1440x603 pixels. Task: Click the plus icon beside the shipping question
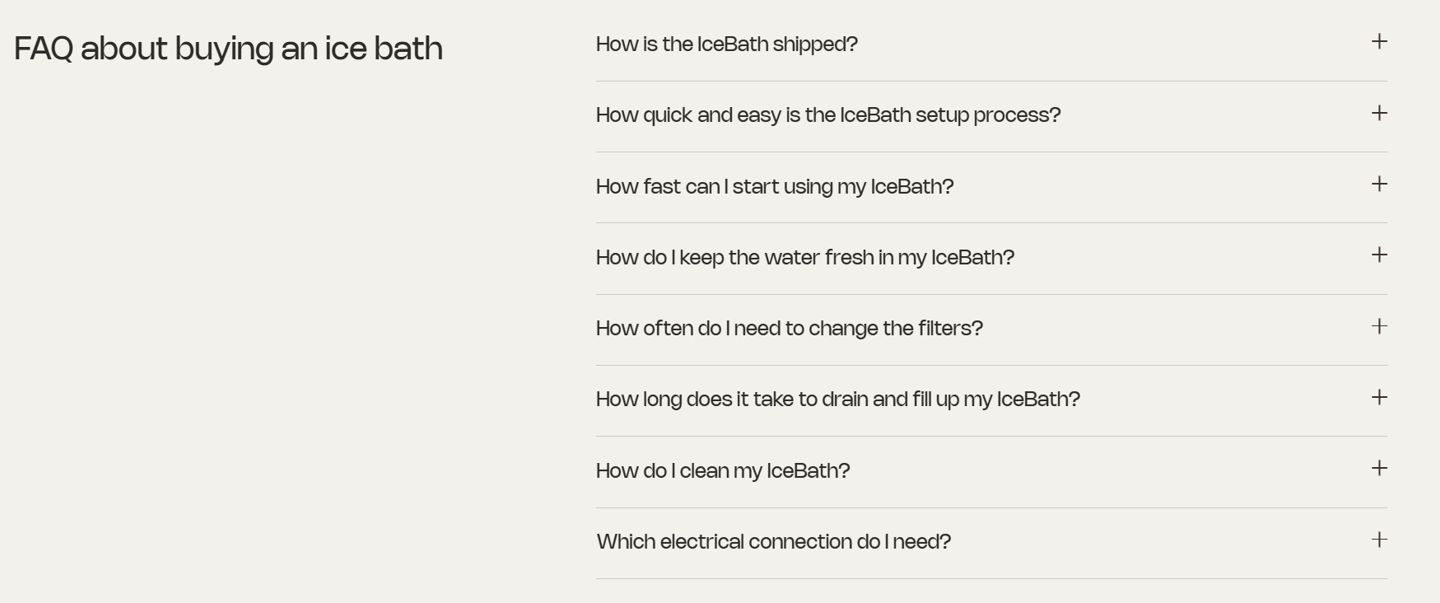[1379, 42]
